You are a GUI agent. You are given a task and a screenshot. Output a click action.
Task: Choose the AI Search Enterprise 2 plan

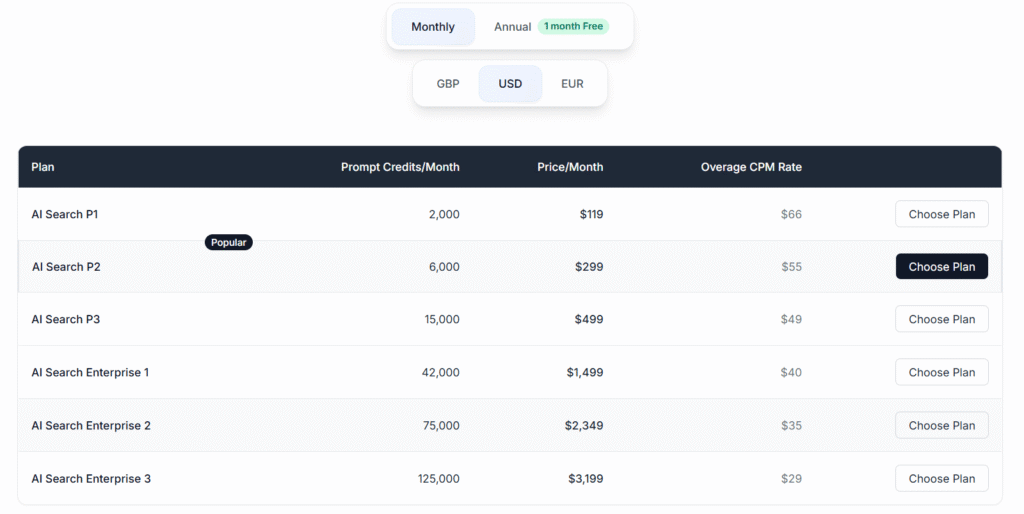point(942,425)
